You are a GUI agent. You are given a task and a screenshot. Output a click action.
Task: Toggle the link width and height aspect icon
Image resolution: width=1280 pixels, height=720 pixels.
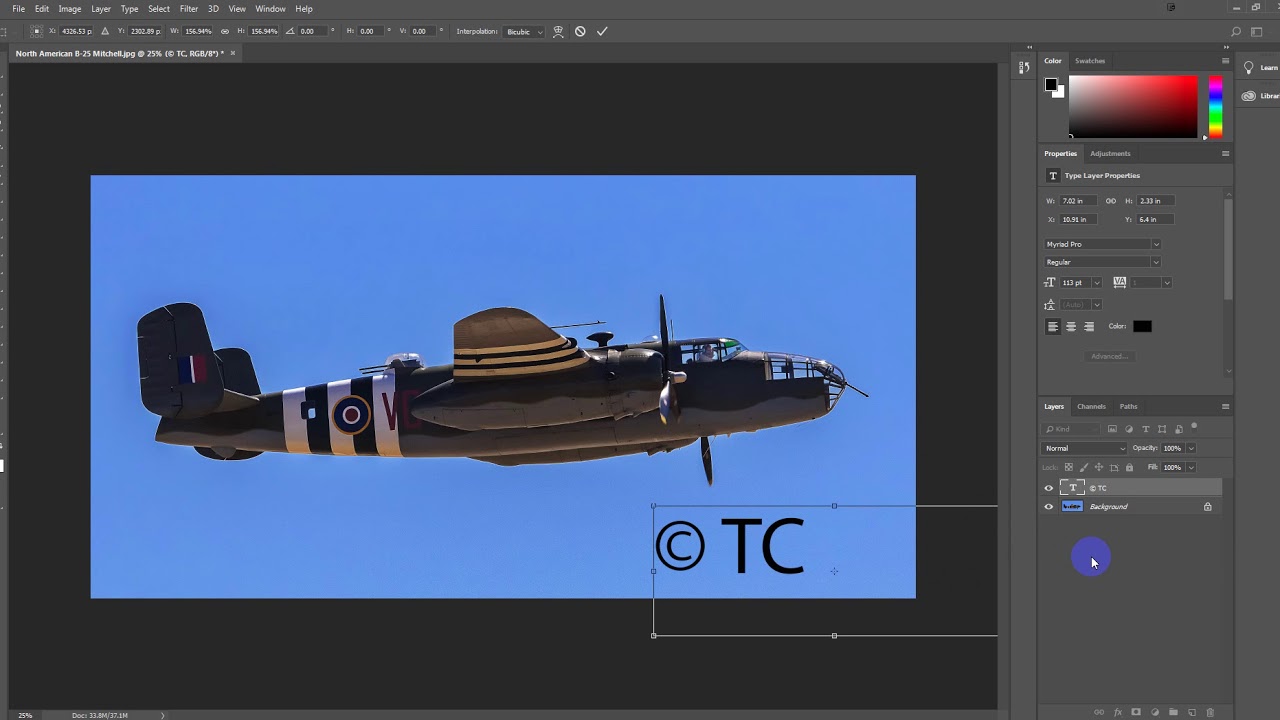224,31
